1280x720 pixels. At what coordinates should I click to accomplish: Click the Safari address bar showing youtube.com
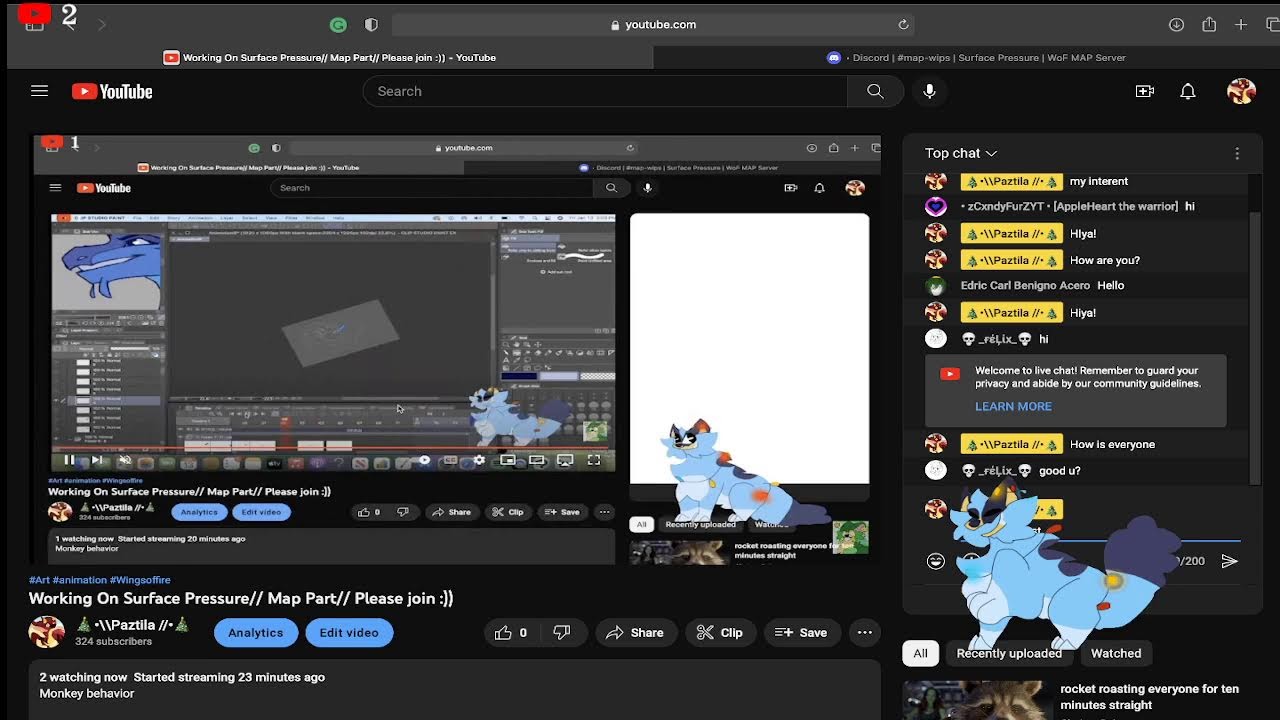point(653,24)
